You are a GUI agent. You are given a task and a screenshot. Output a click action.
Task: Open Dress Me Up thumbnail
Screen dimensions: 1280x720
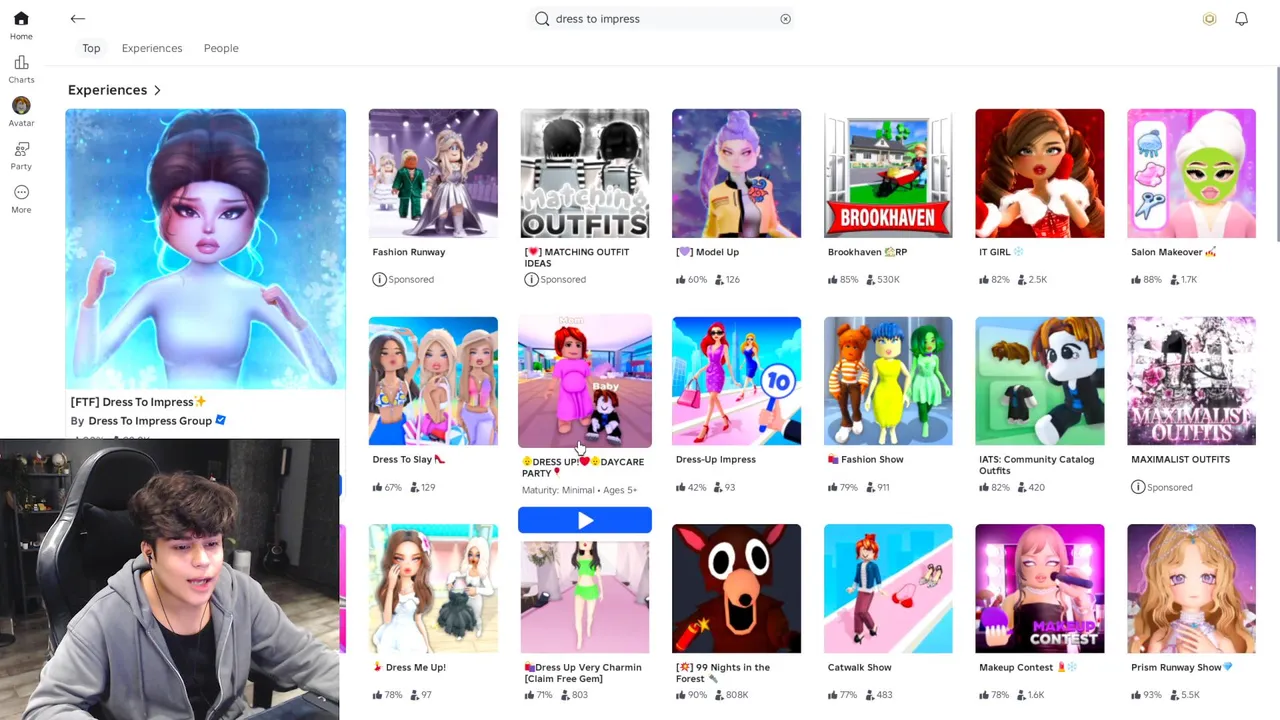[x=433, y=589]
